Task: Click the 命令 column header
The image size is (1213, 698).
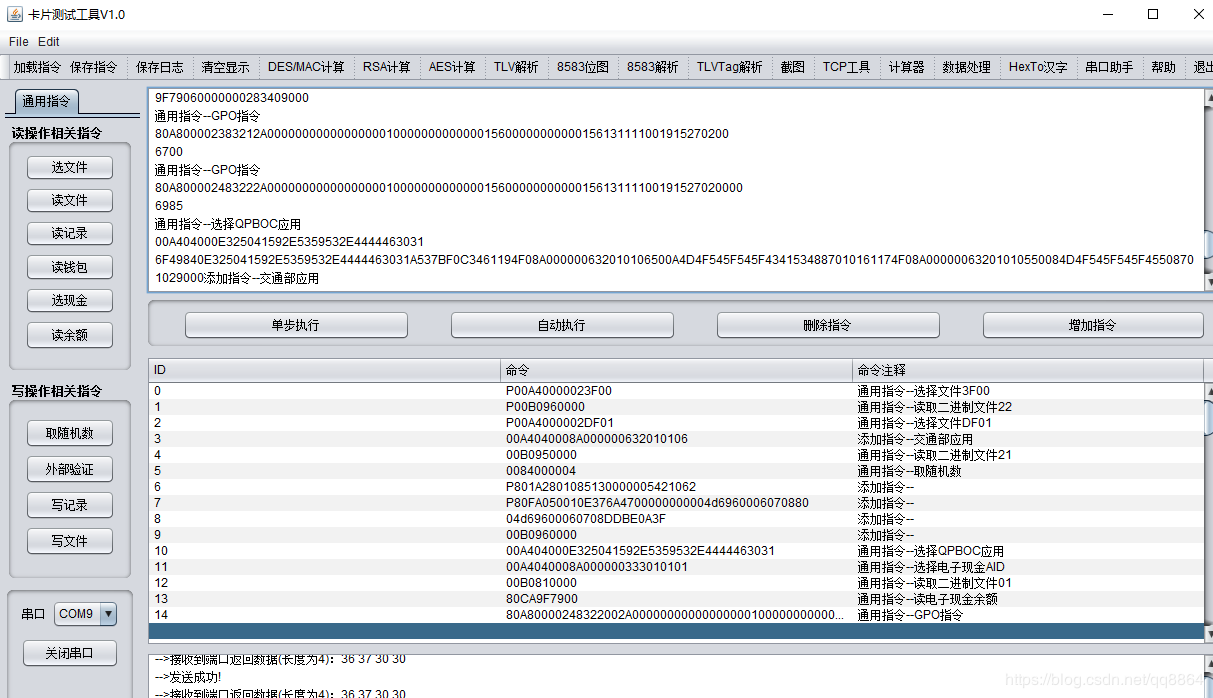Action: click(x=677, y=370)
